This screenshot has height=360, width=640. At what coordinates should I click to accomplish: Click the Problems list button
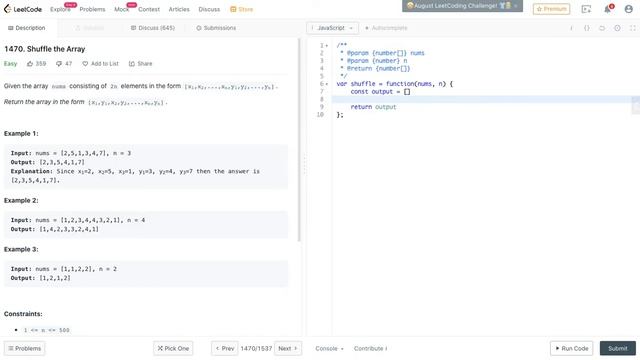(24, 349)
